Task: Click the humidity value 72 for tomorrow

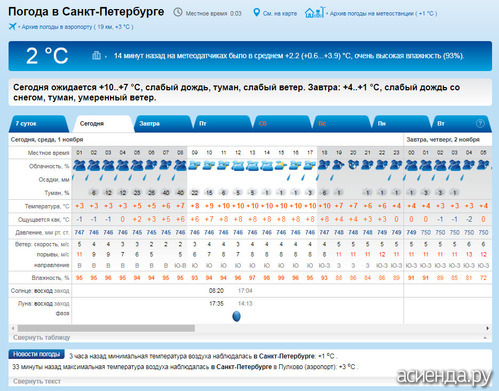Action: tap(483, 278)
